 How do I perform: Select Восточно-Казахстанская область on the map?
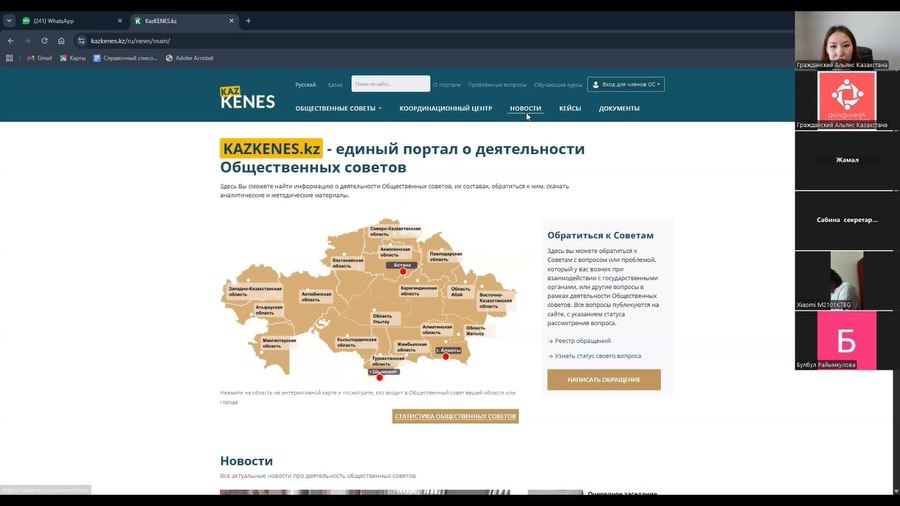click(495, 301)
